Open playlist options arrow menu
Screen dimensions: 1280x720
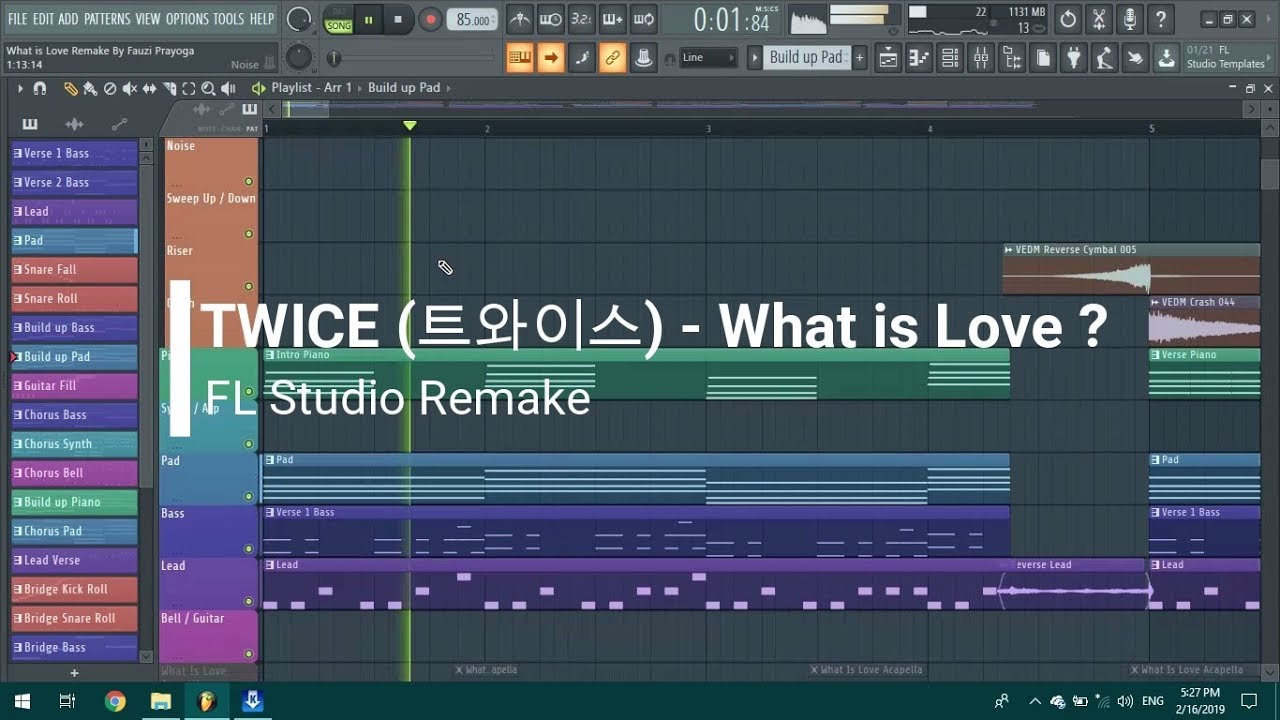click(20, 88)
